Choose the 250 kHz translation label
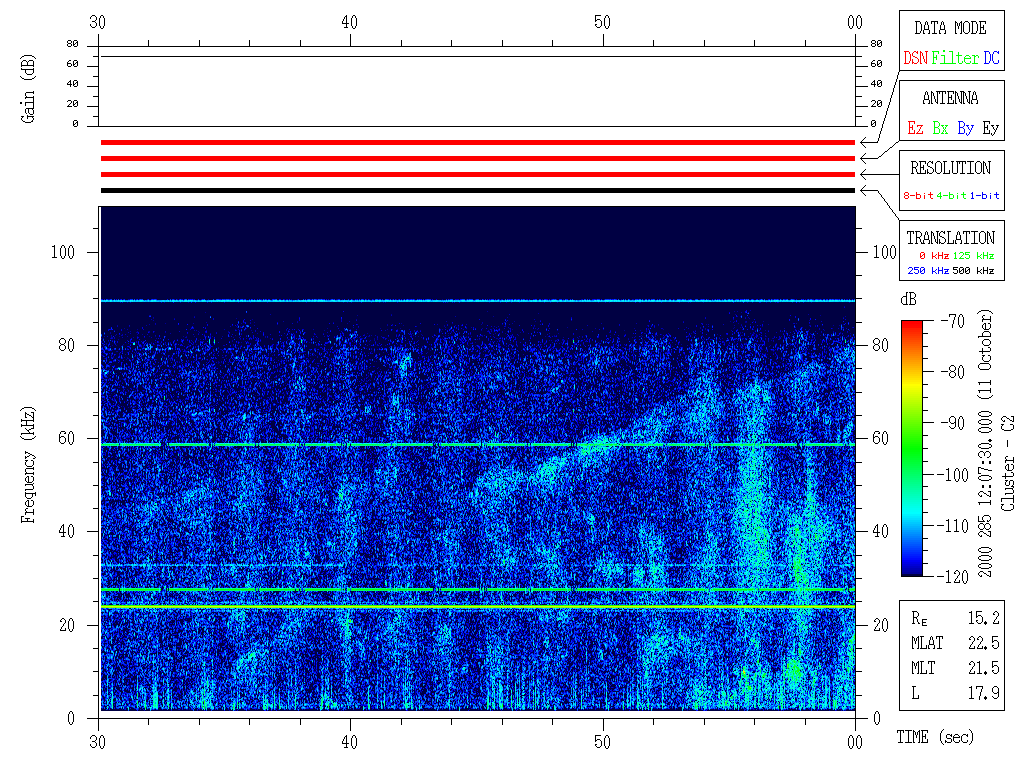 [927, 270]
